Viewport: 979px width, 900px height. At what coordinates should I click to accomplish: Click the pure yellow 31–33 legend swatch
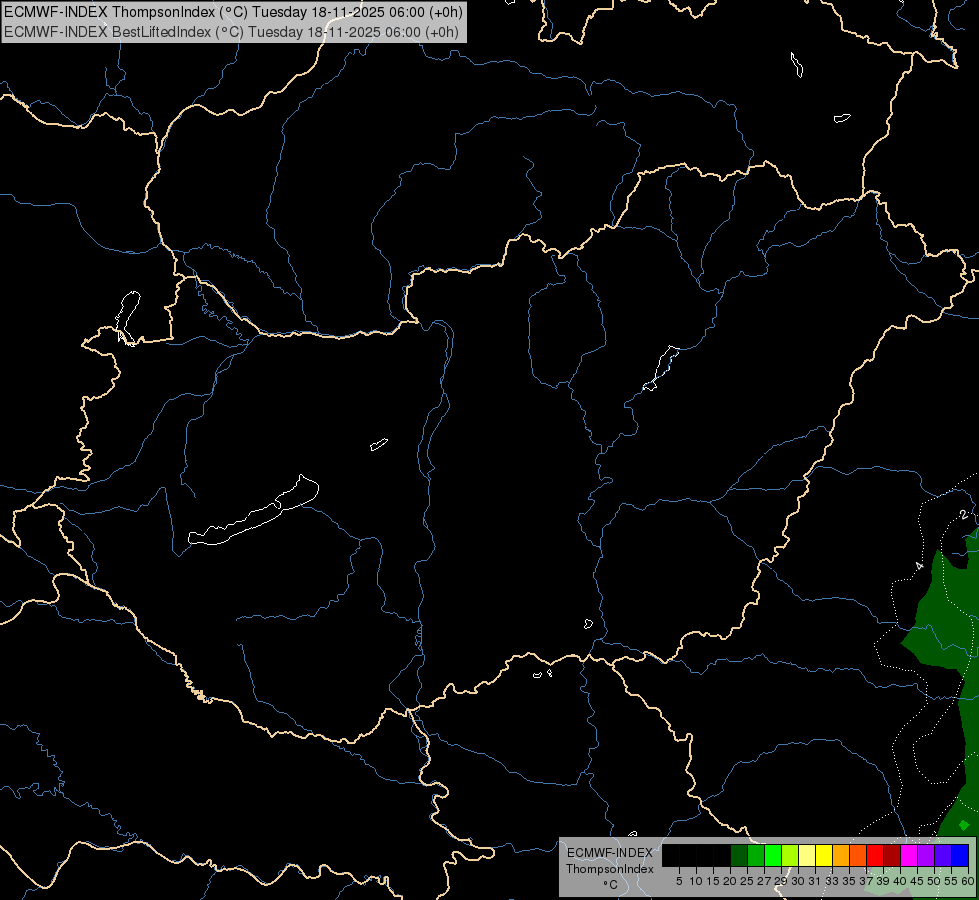pyautogui.click(x=824, y=855)
